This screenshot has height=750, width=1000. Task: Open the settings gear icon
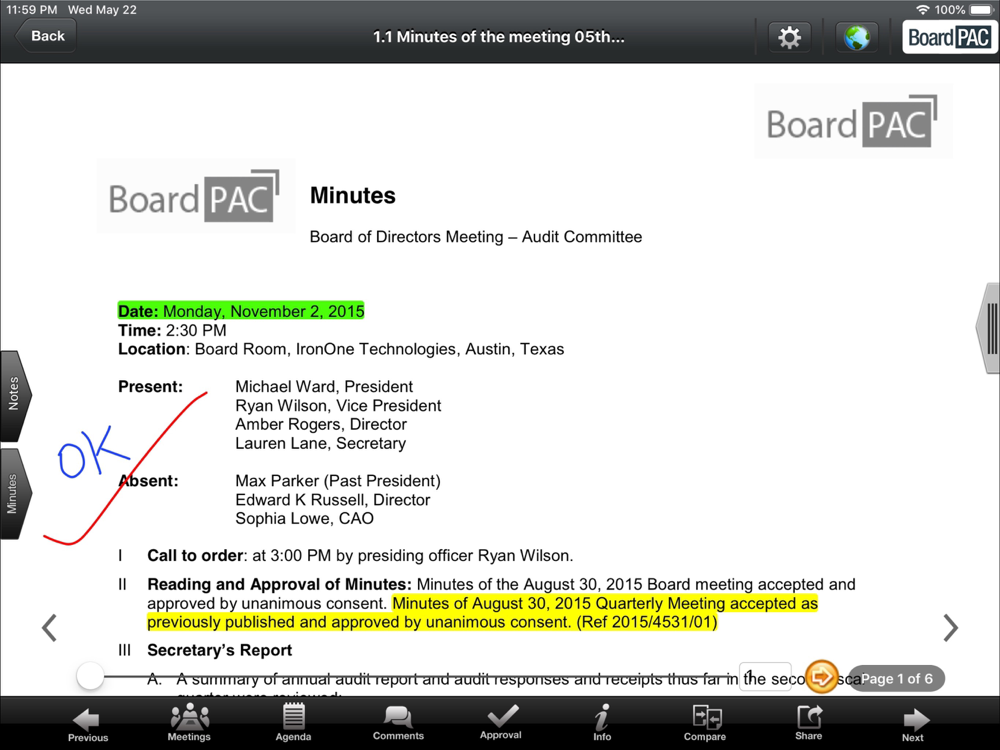[x=789, y=37]
